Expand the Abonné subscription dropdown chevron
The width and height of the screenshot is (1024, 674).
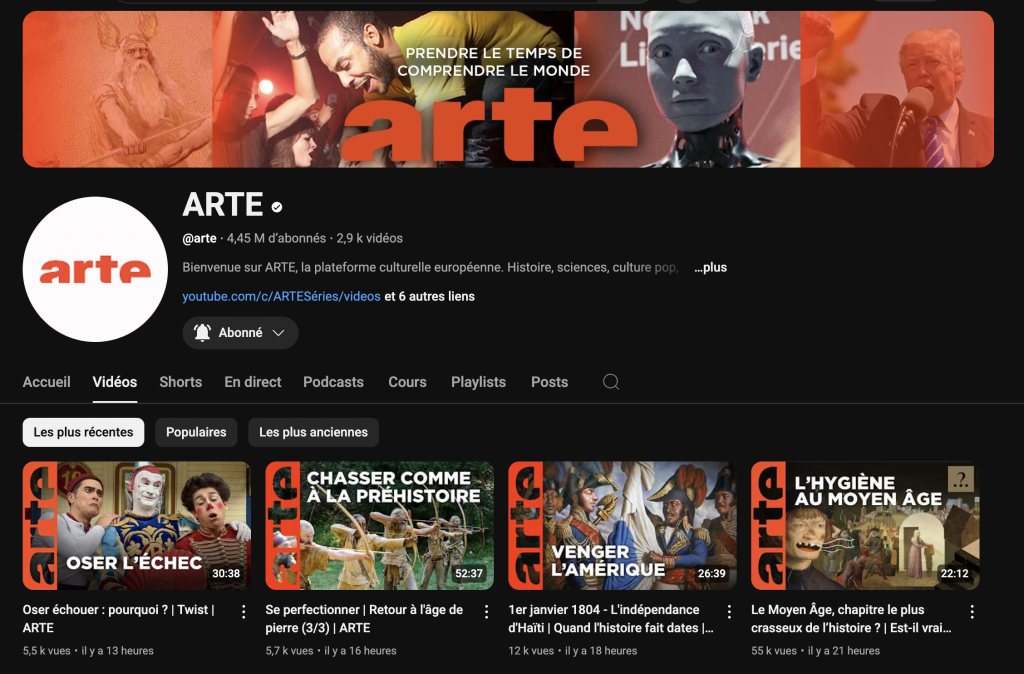coord(279,333)
